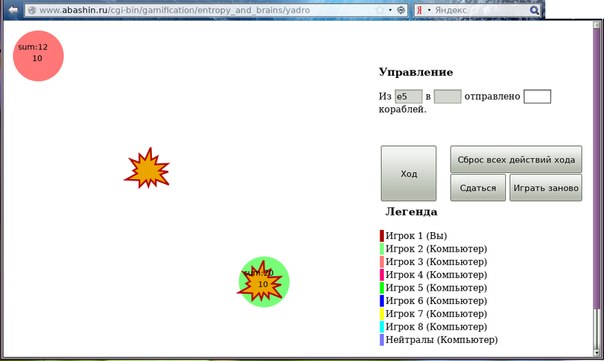This screenshot has width=604, height=361.
Task: Click the Сдаться button
Action: (478, 188)
